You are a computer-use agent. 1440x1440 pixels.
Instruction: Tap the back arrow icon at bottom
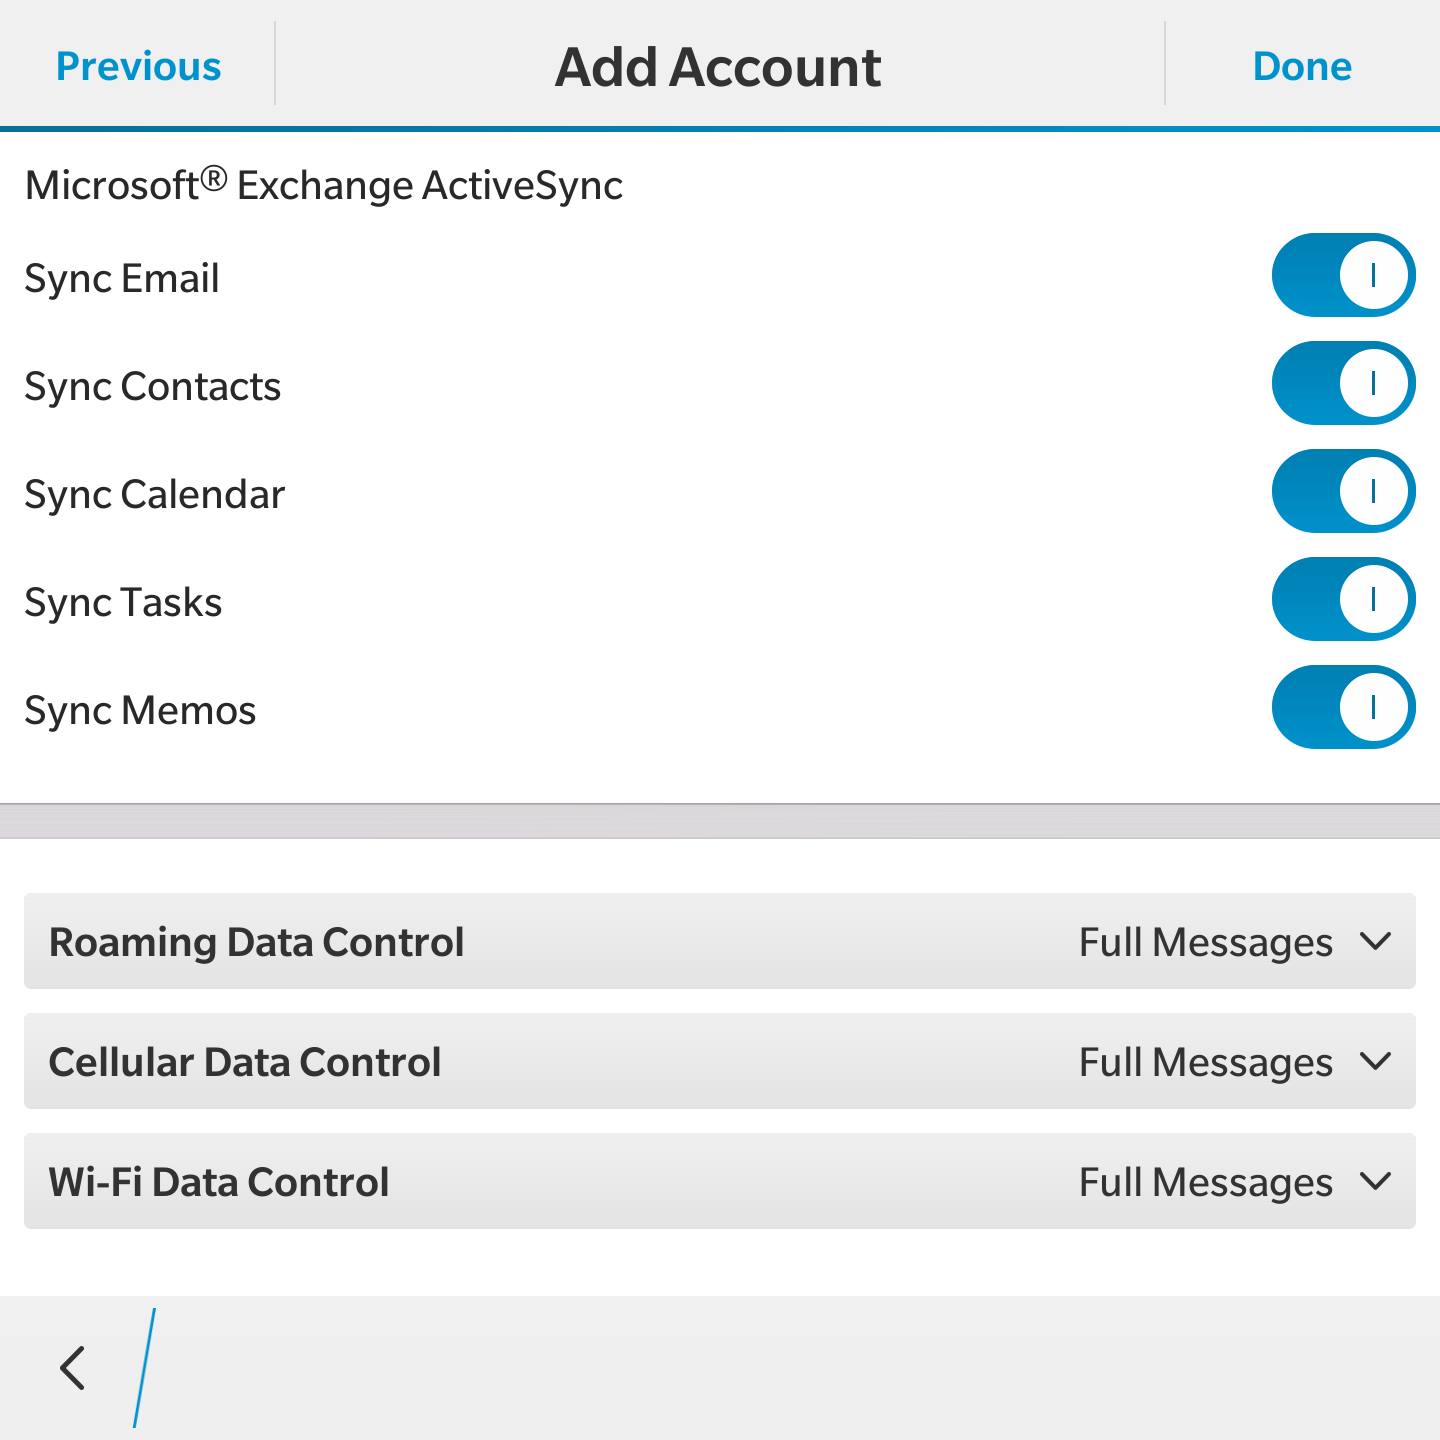(x=73, y=1368)
